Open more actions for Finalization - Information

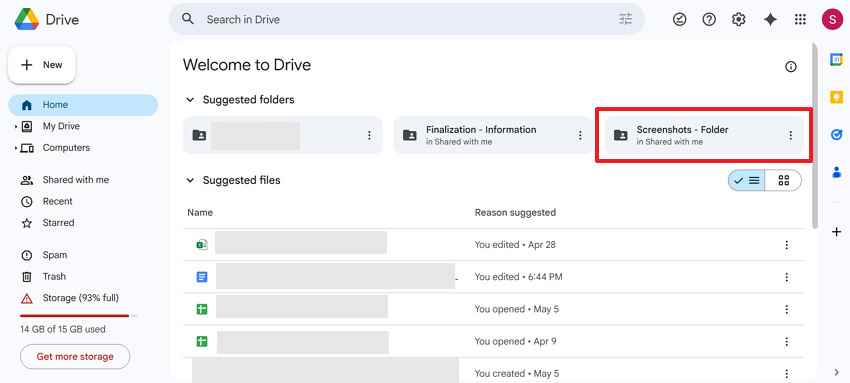[x=580, y=135]
